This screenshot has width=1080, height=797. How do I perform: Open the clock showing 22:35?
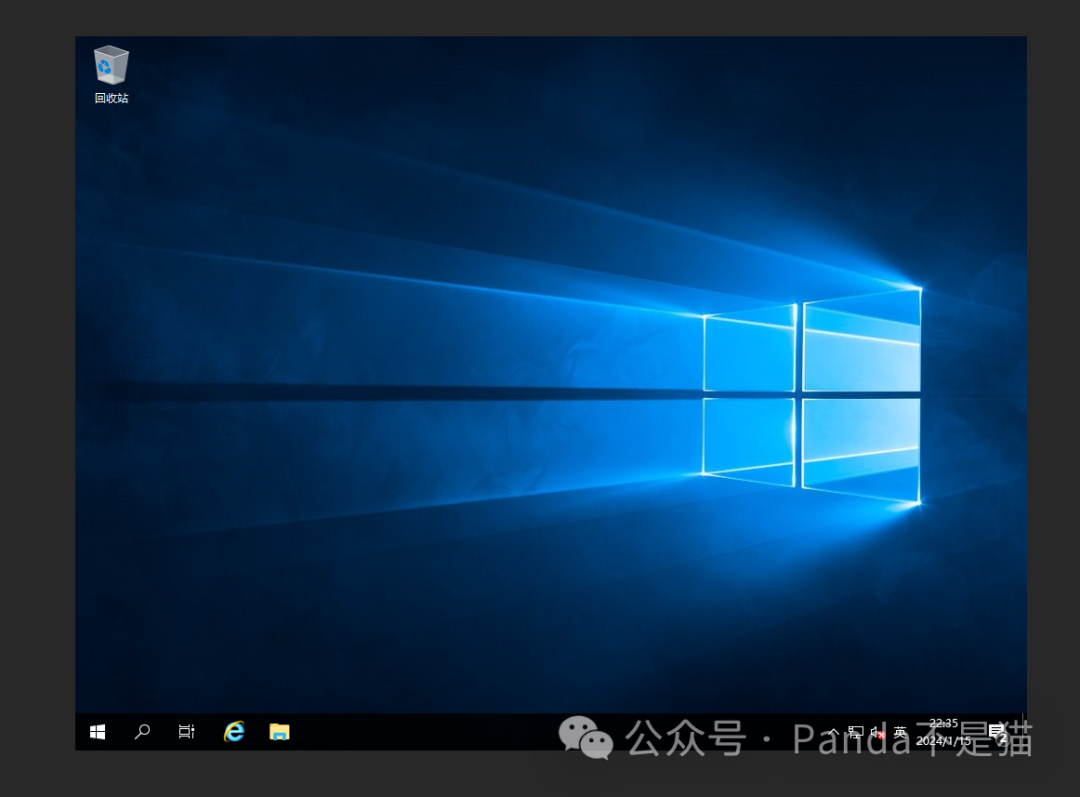(x=943, y=732)
